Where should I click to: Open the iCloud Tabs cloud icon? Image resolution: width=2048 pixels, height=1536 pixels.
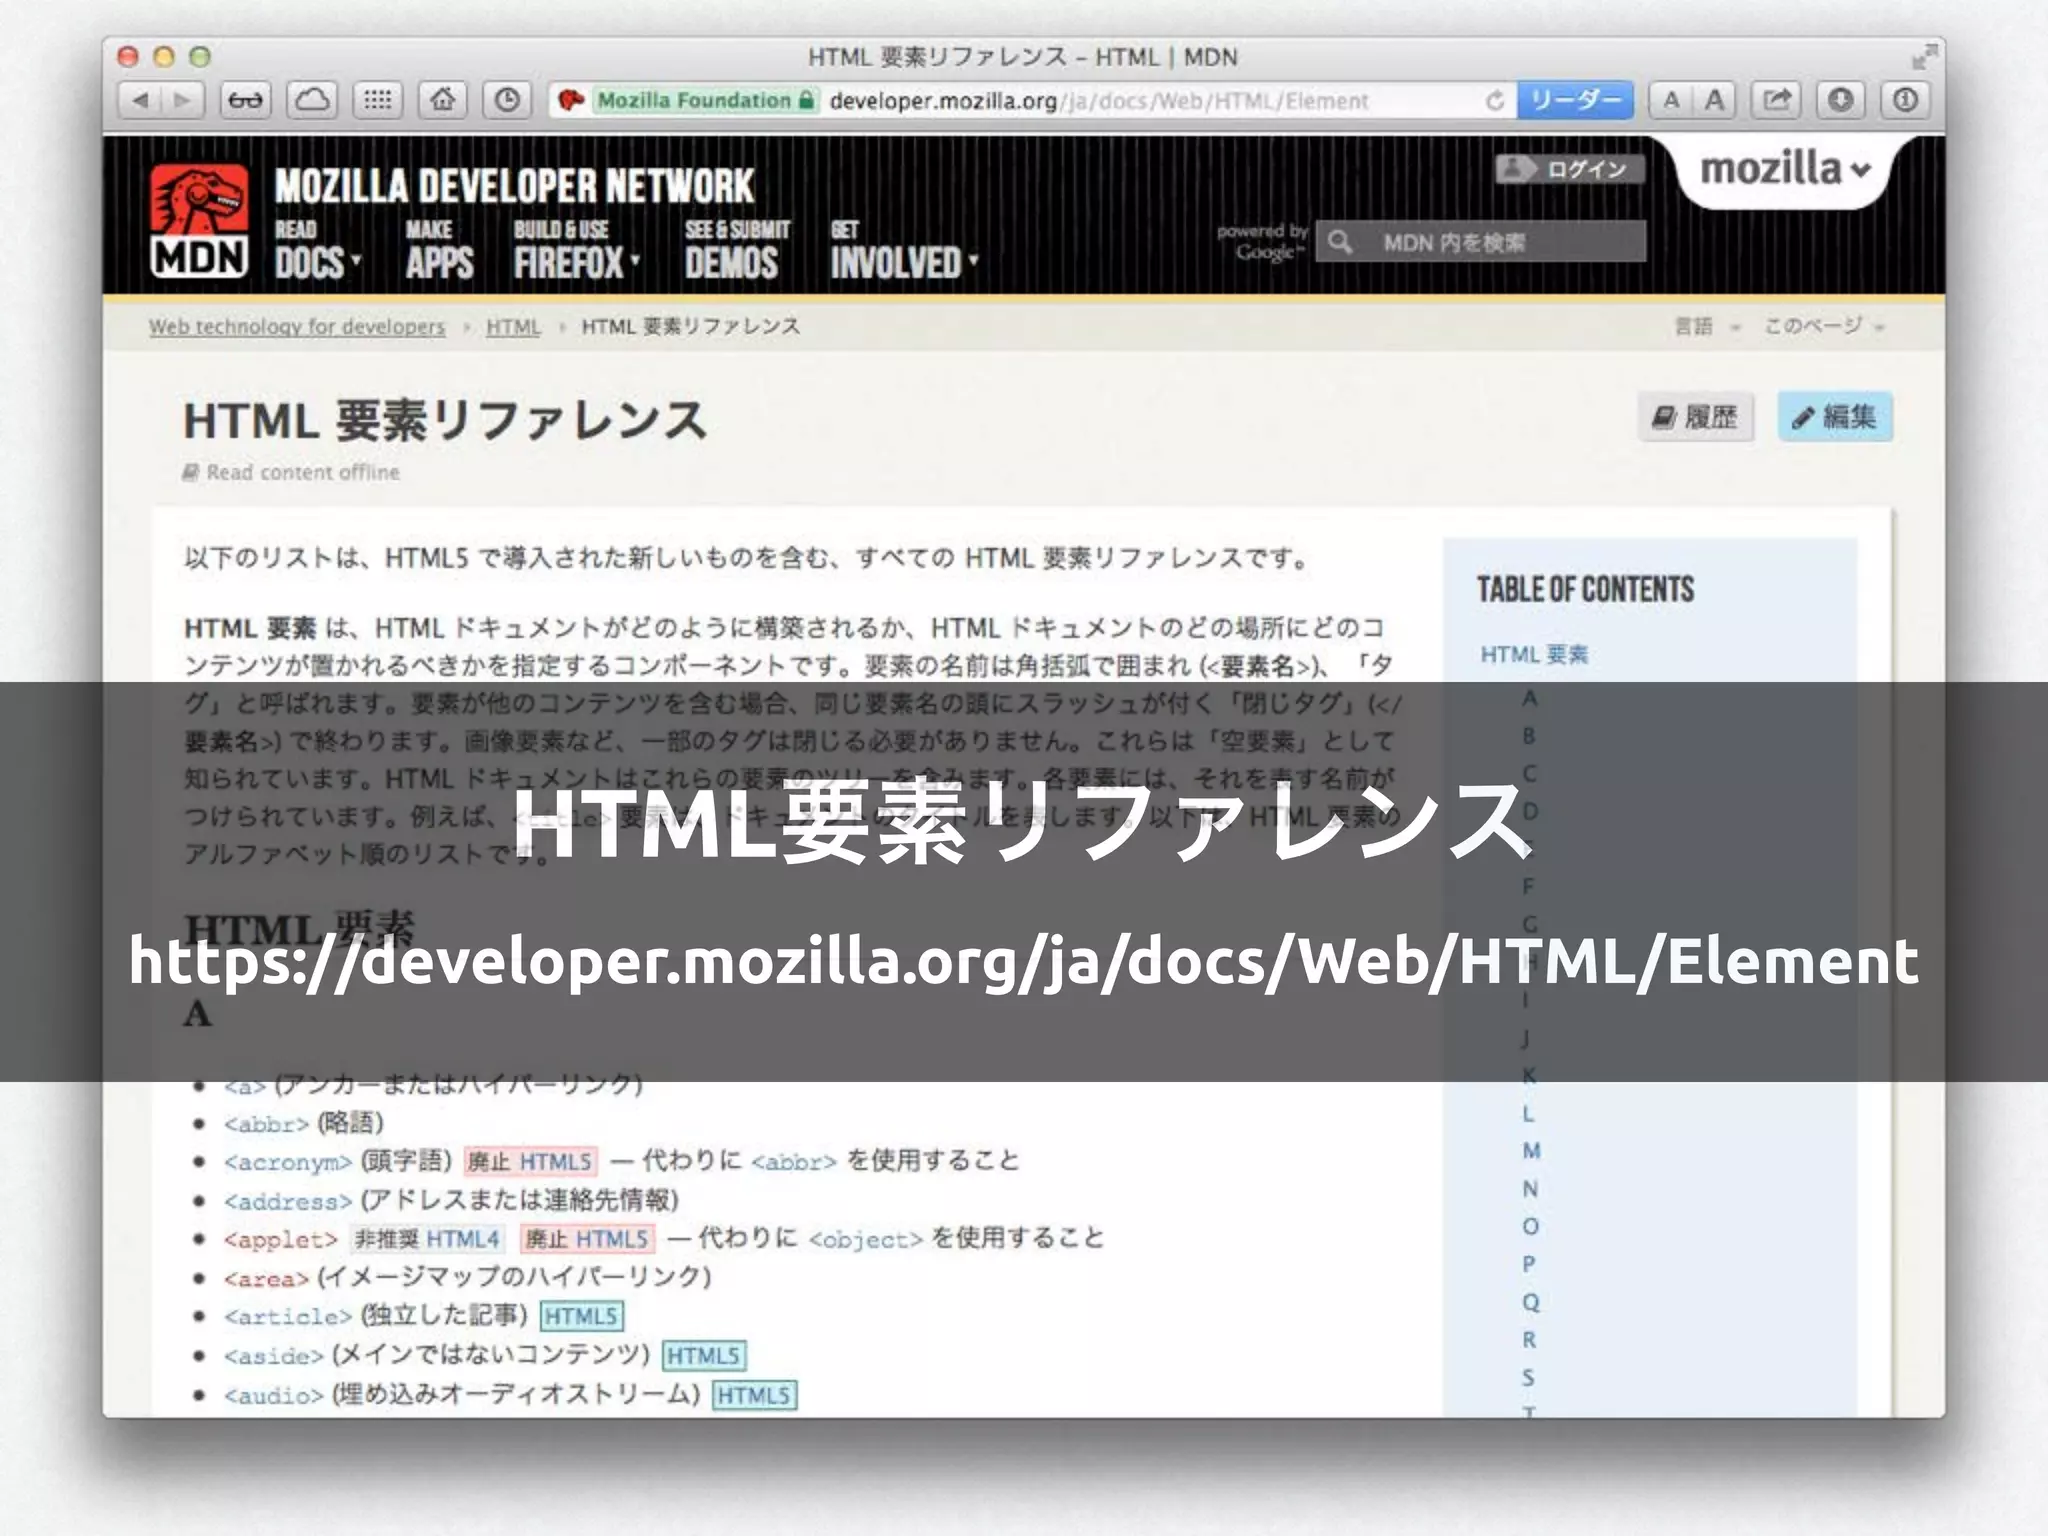[312, 100]
